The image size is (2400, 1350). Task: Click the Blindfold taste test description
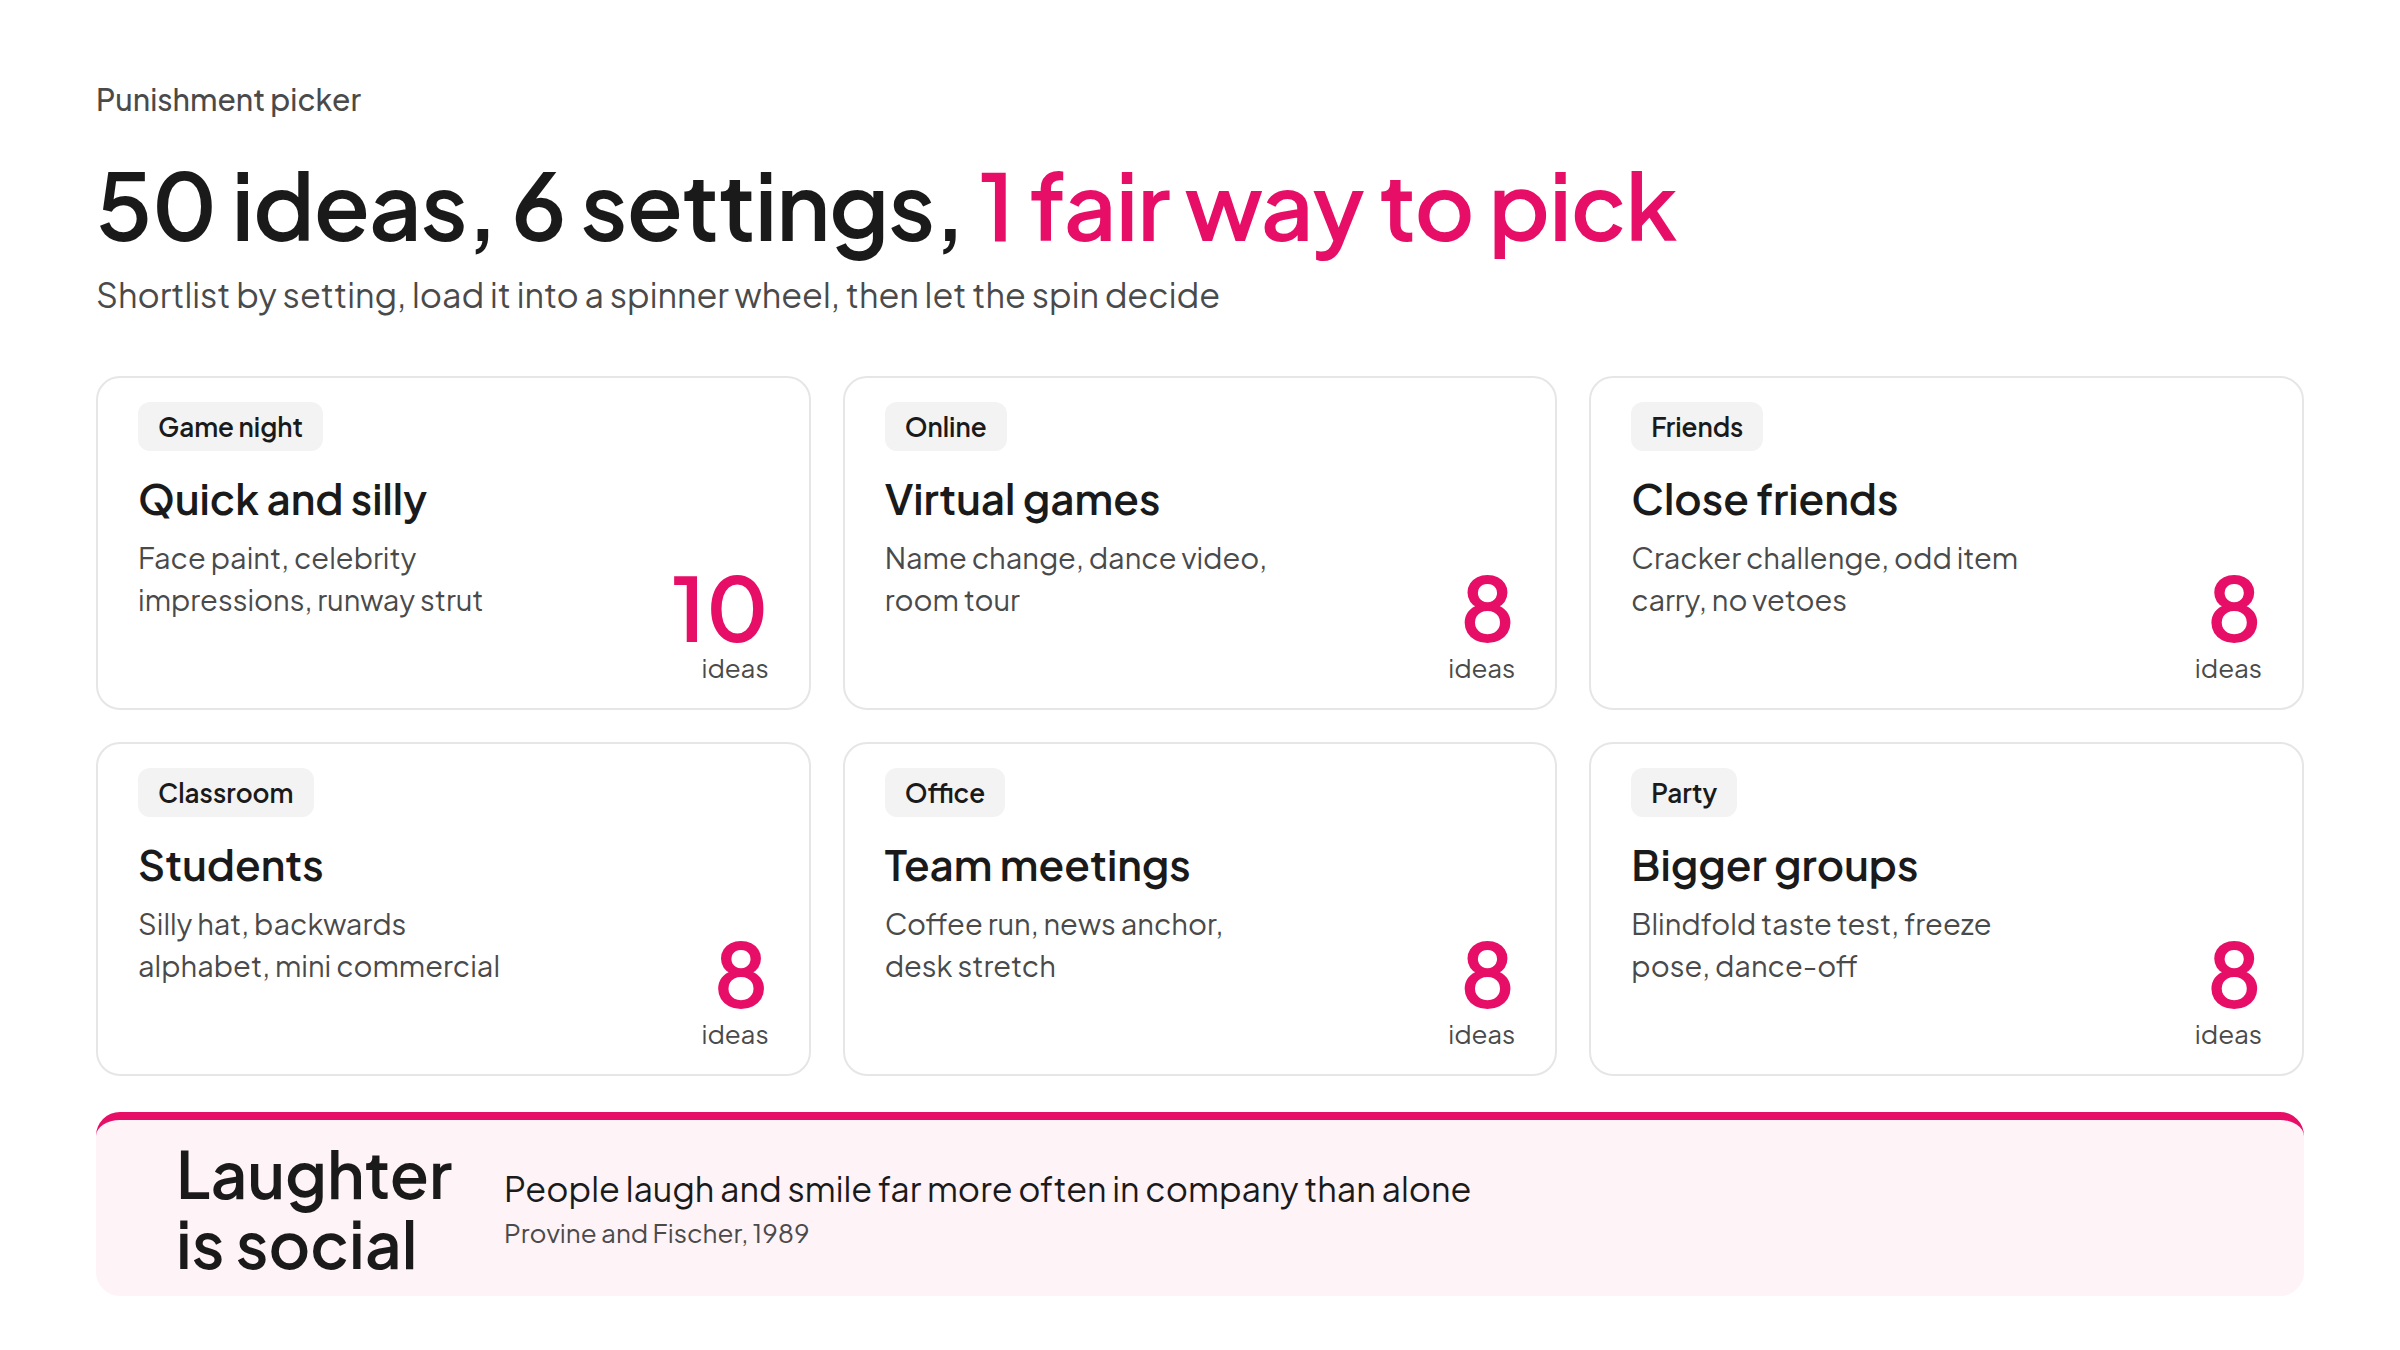coord(1811,945)
